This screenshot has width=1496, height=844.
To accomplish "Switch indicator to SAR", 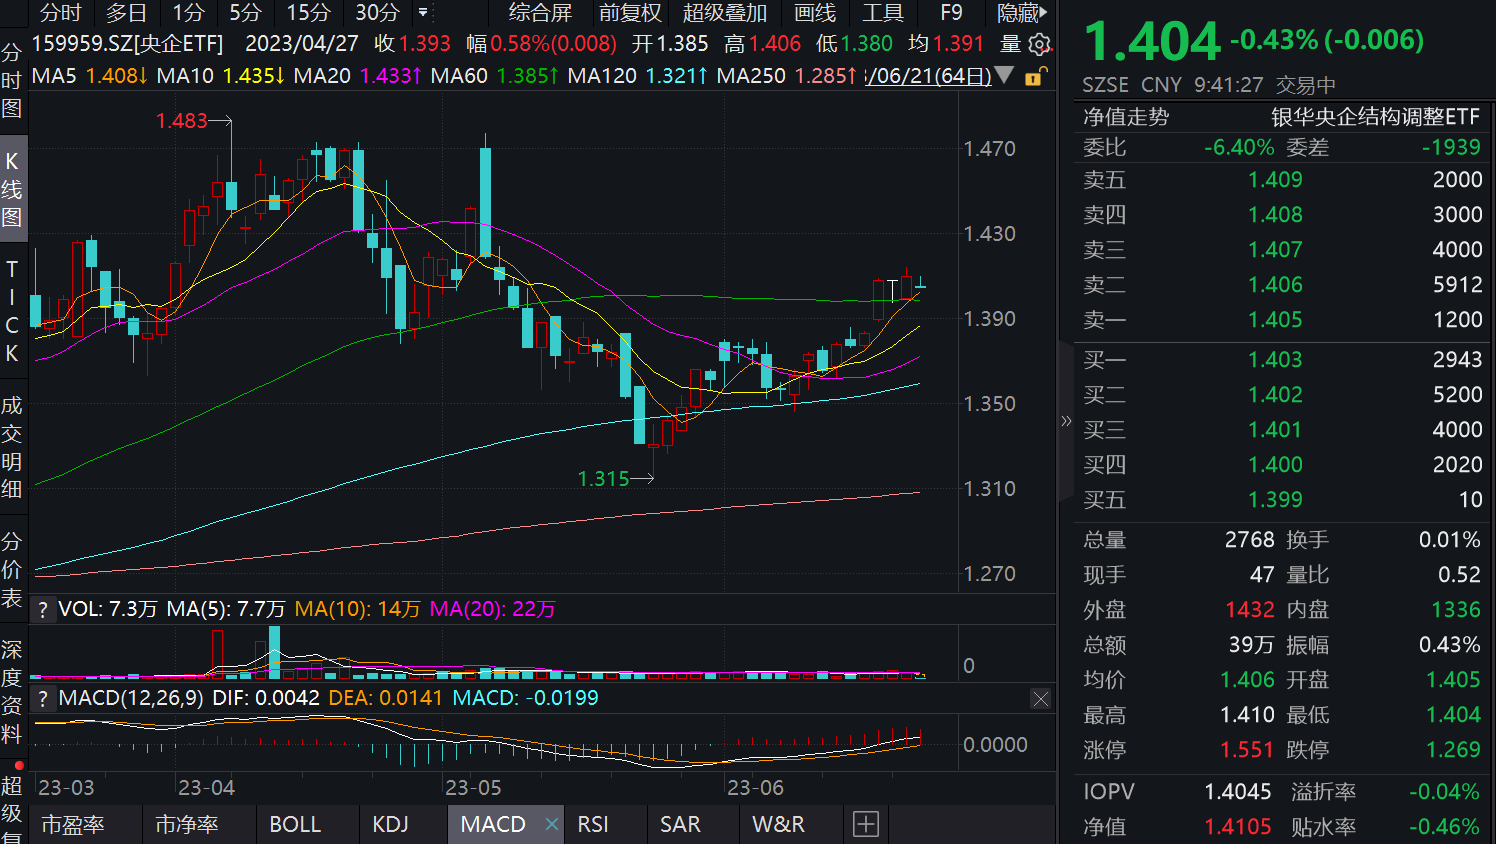I will [680, 824].
